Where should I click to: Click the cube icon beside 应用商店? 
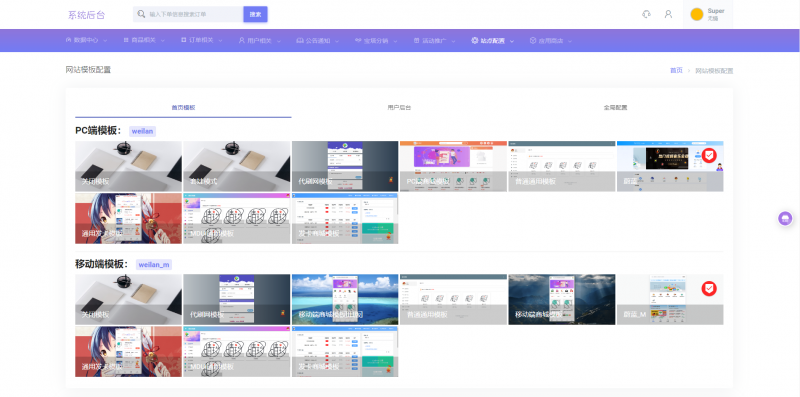point(533,40)
